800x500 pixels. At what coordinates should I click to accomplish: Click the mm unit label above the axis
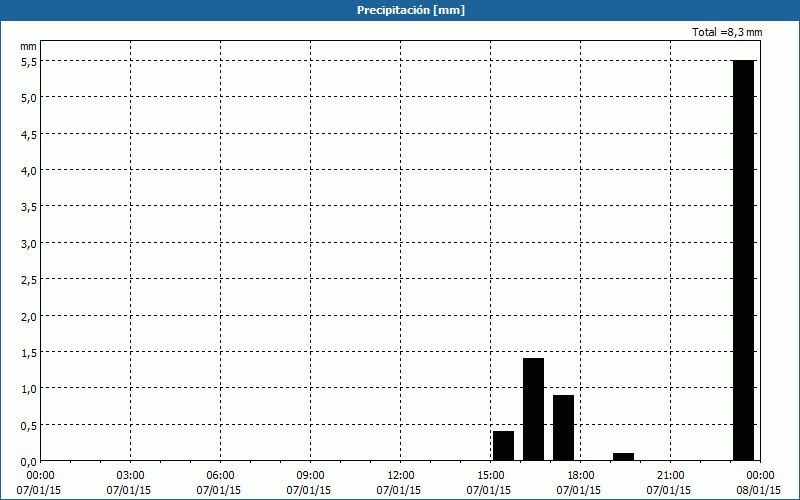pos(28,46)
